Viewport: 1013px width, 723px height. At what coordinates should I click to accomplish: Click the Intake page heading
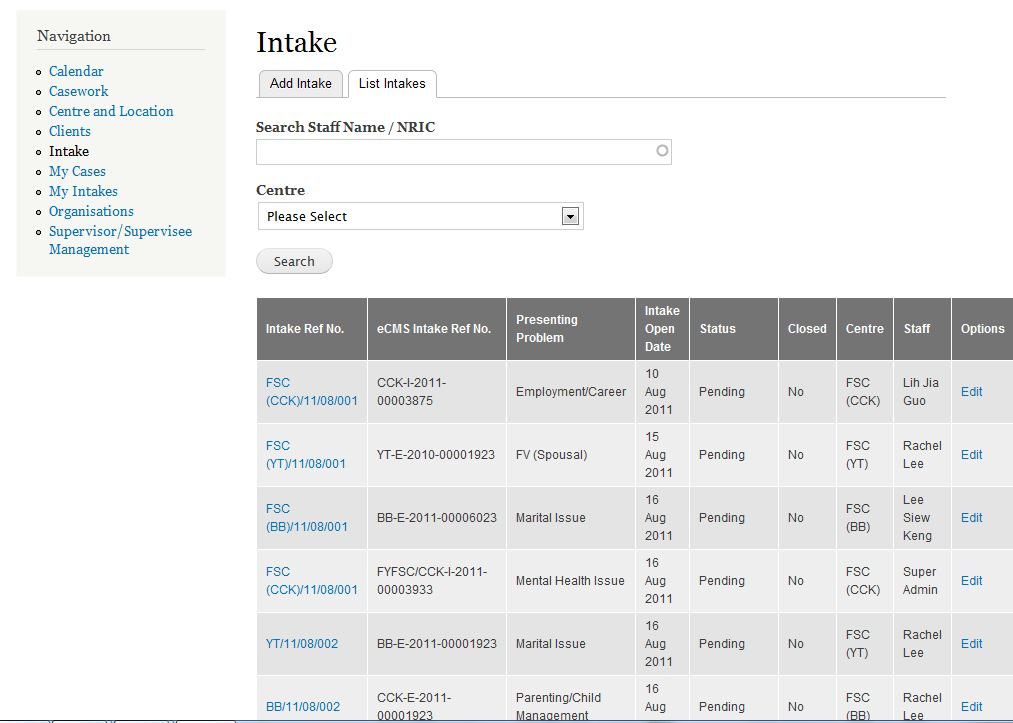[297, 43]
